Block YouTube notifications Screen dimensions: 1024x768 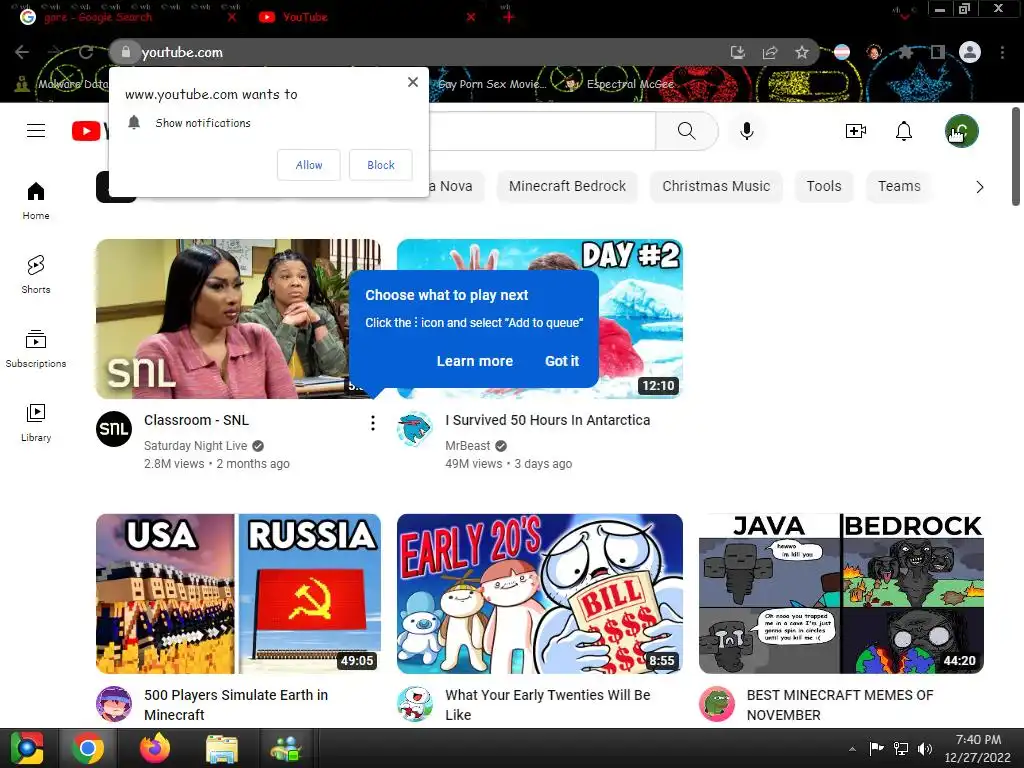point(381,165)
